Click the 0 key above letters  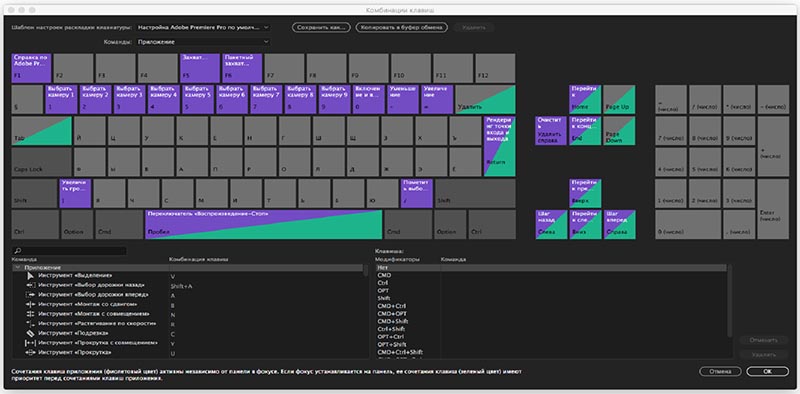pyautogui.click(x=369, y=100)
